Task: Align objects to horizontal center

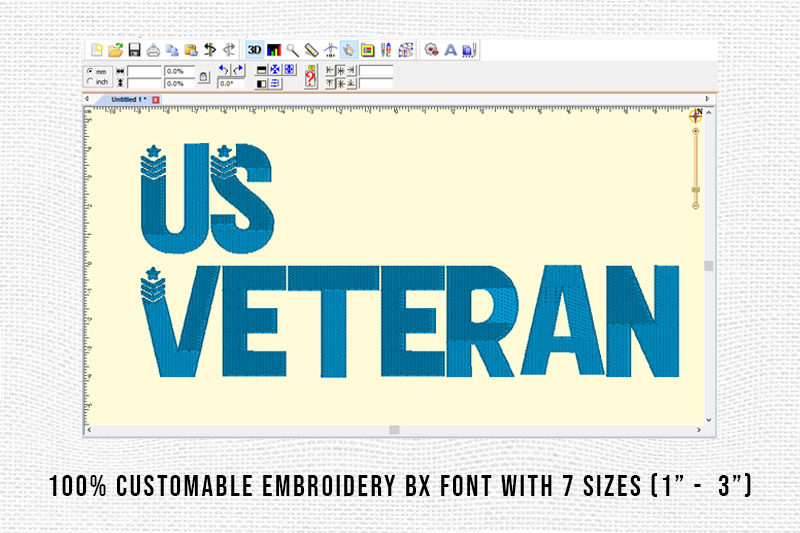Action: click(341, 70)
